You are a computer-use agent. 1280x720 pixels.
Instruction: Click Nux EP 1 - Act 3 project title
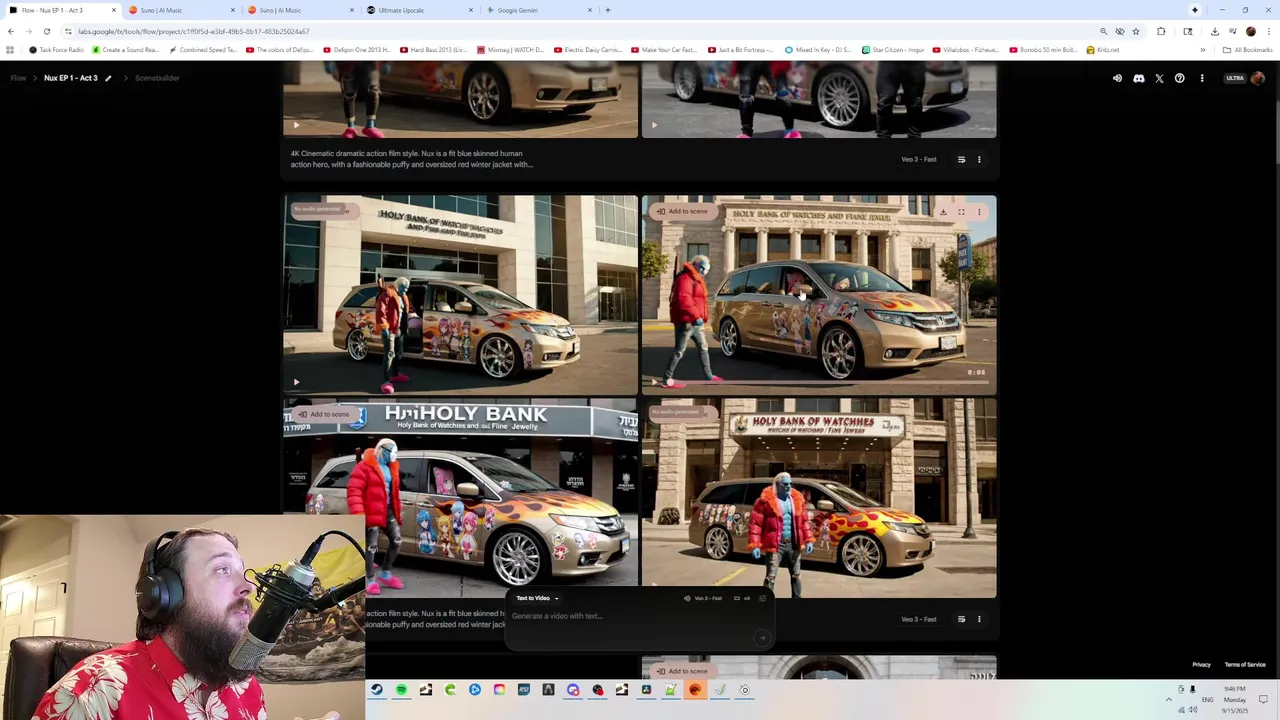71,78
